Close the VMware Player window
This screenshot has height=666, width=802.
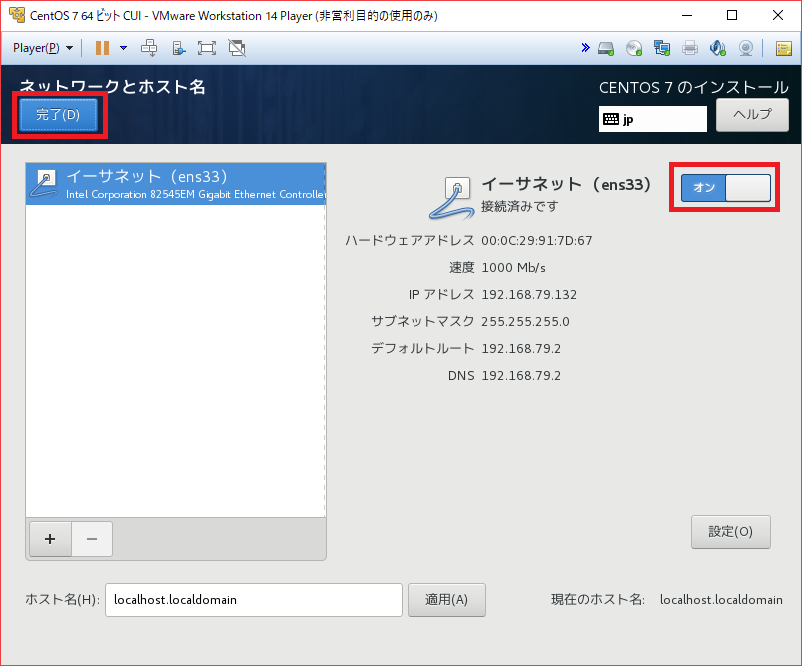777,15
